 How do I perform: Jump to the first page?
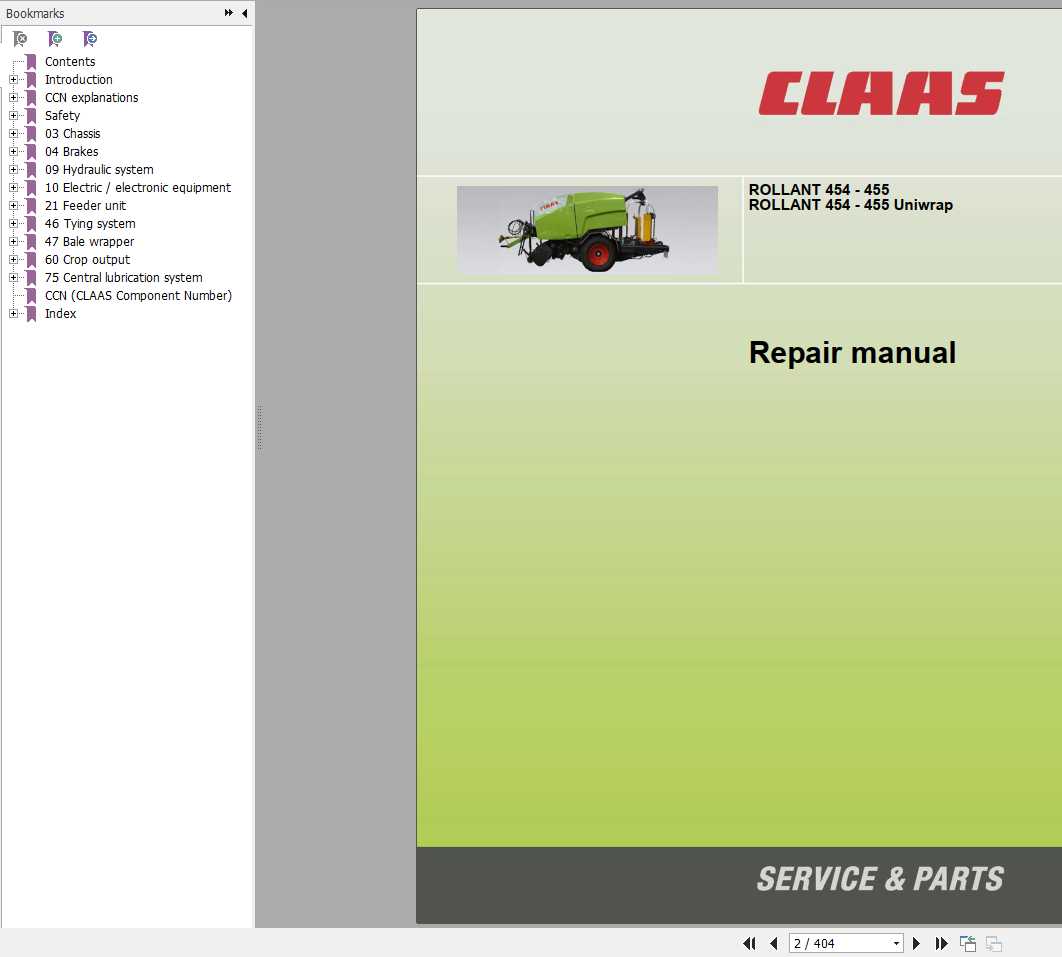click(x=749, y=943)
